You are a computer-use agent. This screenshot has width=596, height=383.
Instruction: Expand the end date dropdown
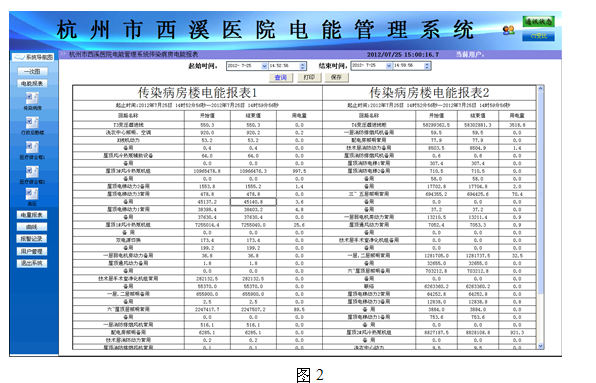(x=388, y=66)
